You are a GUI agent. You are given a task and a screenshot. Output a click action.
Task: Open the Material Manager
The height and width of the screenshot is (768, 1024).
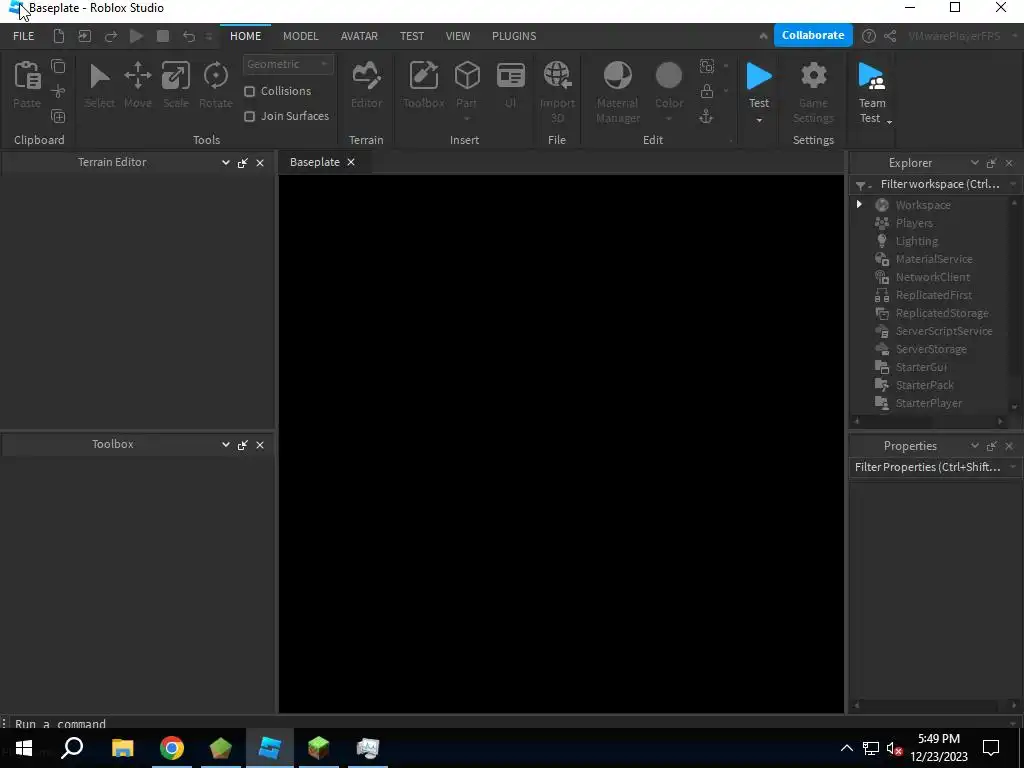click(x=617, y=76)
